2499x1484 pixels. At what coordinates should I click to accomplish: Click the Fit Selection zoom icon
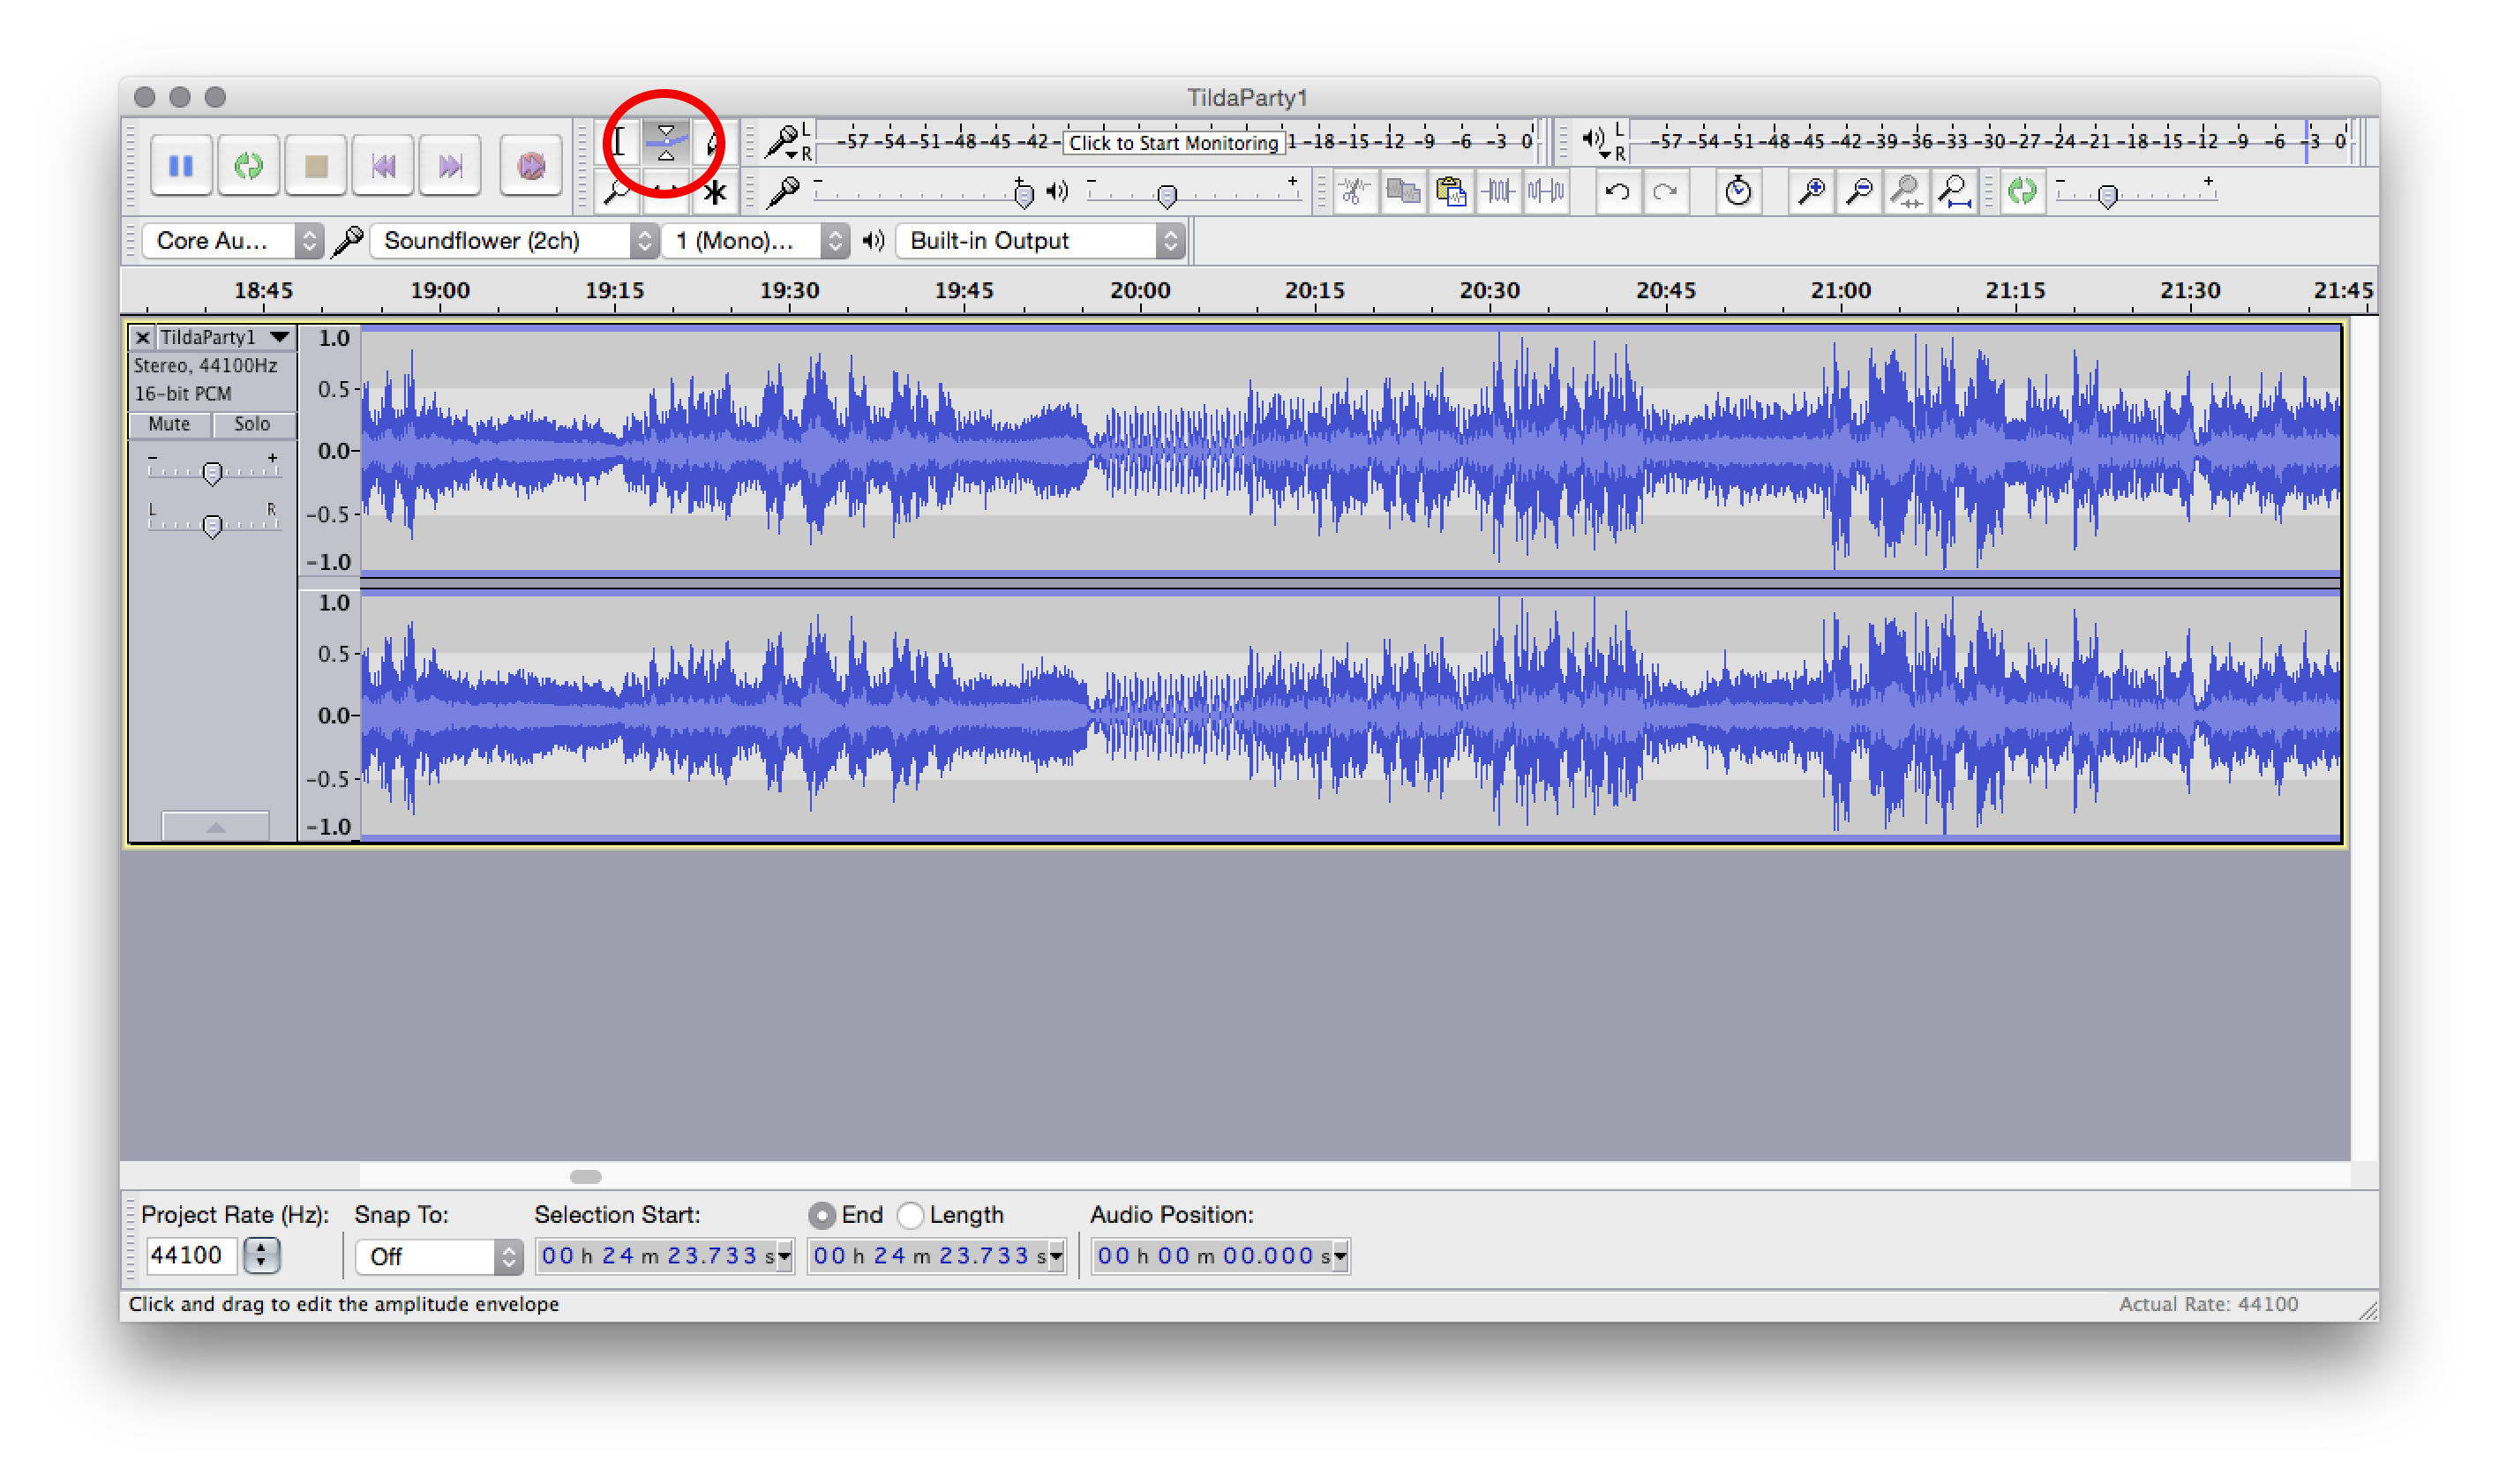[1906, 191]
